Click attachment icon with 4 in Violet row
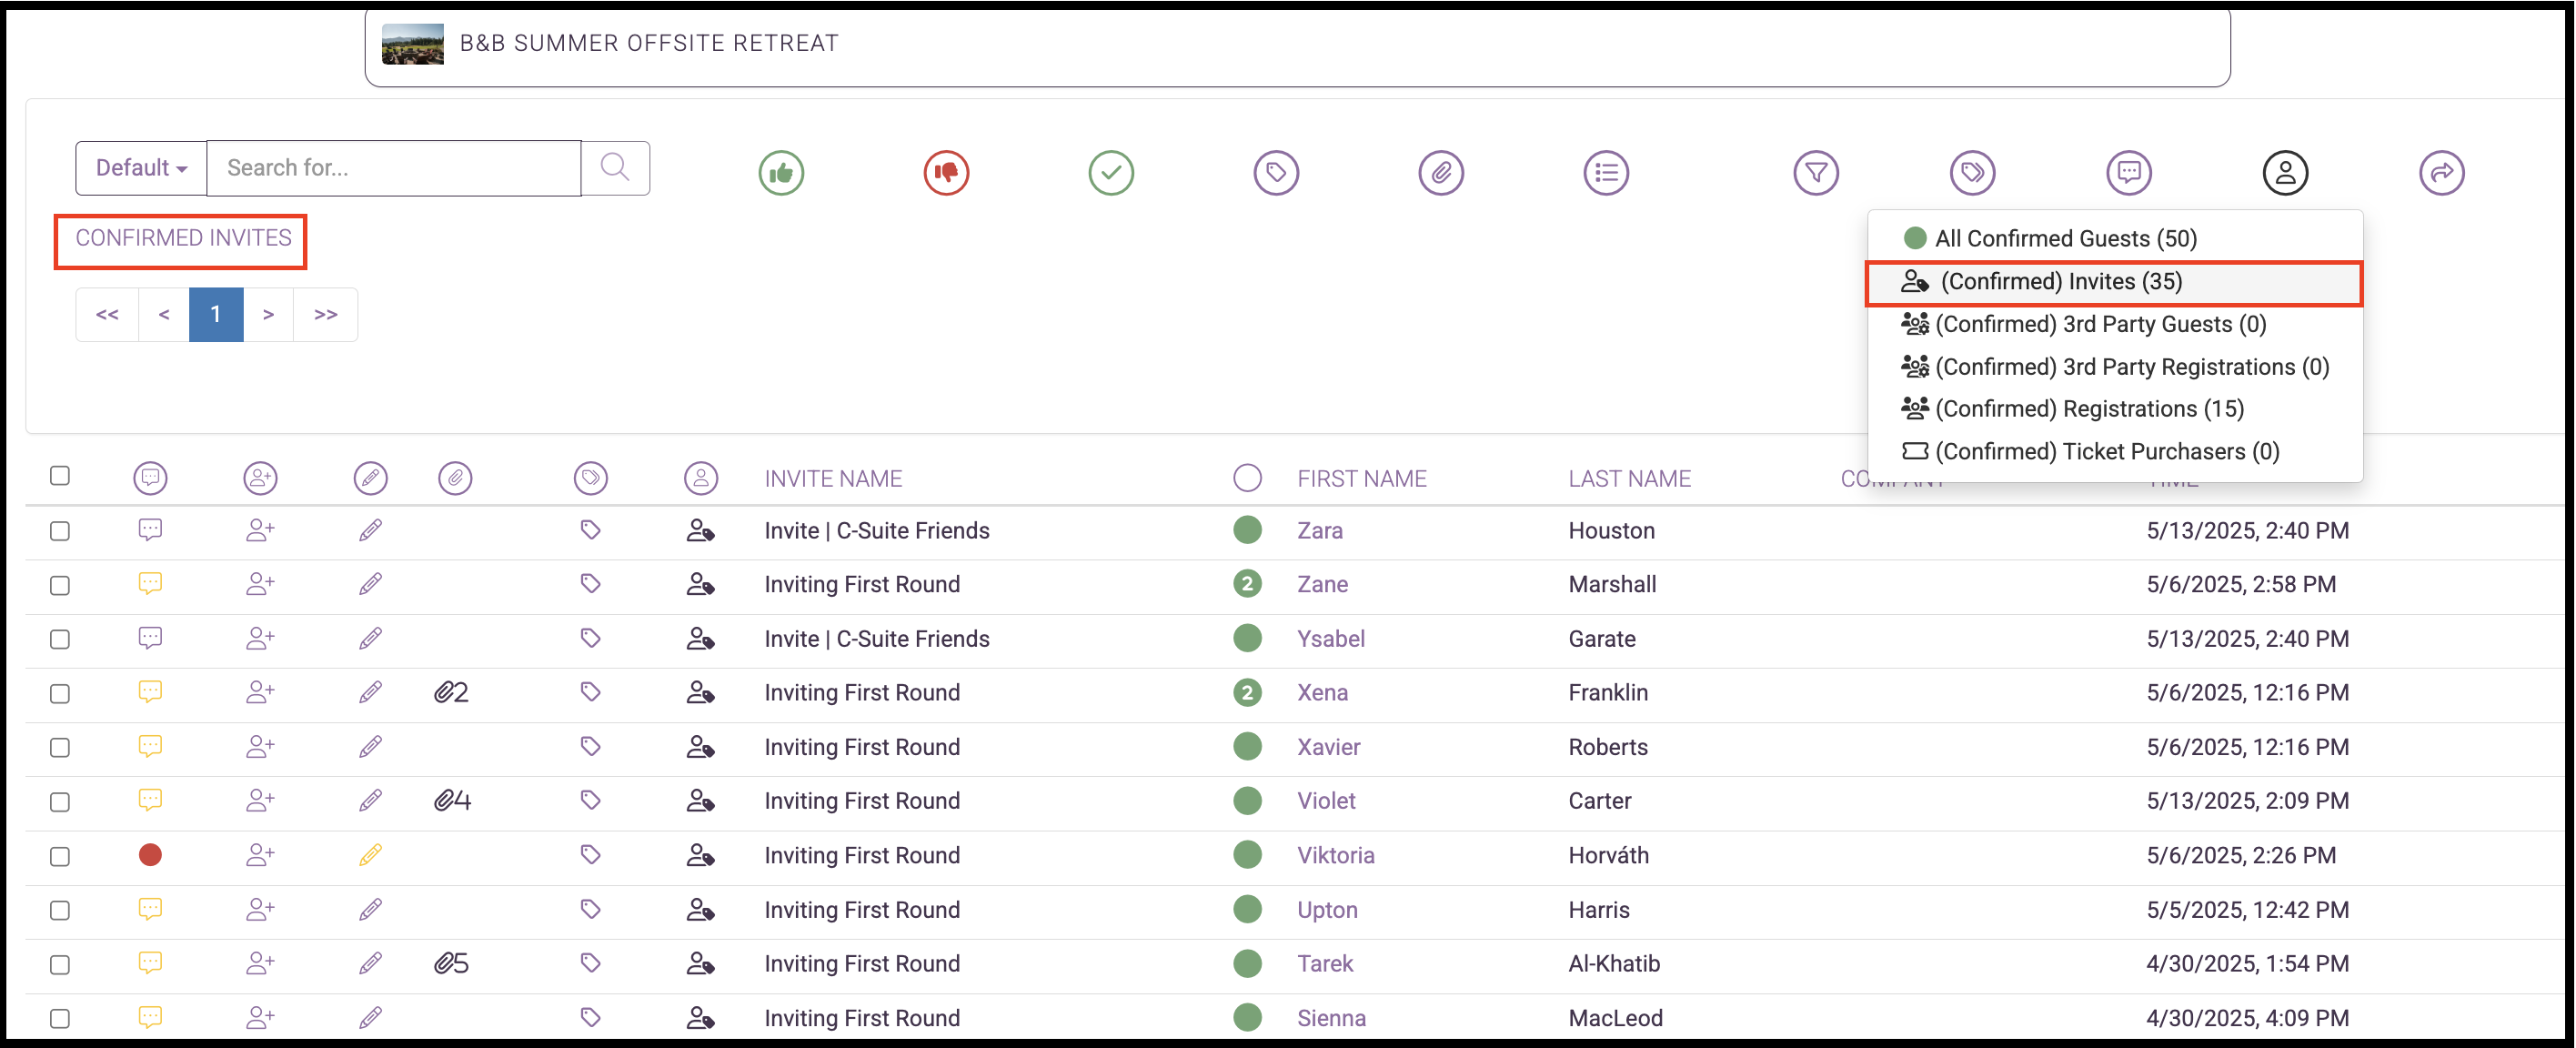The height and width of the screenshot is (1048, 2576). coord(452,800)
